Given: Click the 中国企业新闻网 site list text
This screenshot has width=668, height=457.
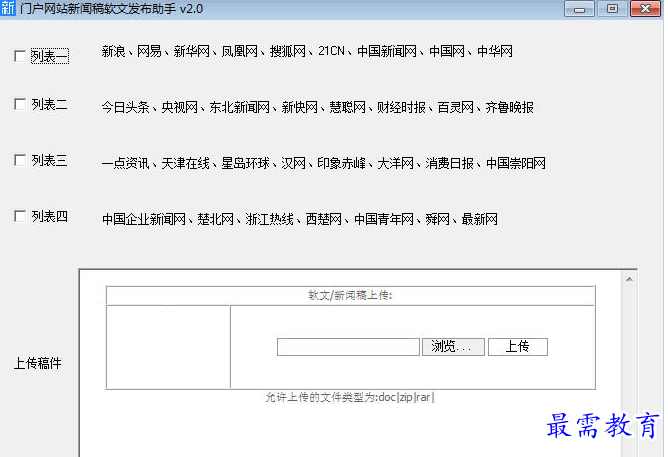Looking at the screenshot, I should [299, 219].
